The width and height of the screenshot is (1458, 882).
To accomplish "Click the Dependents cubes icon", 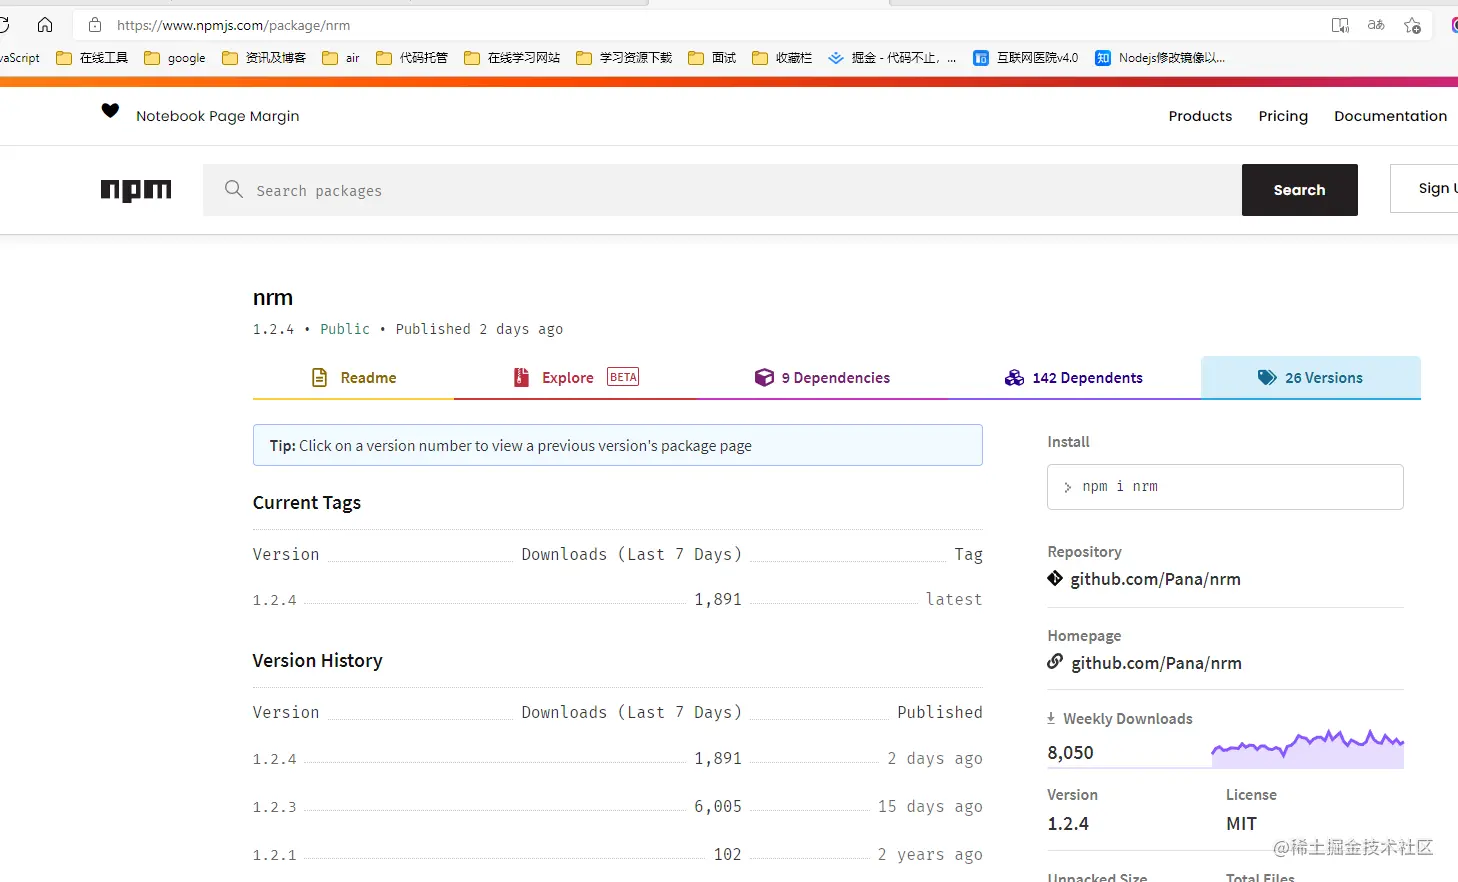I will point(1014,377).
